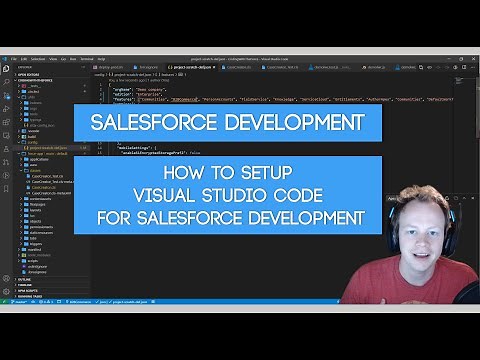Viewport: 480px width, 360px height.
Task: Click the remote indicator in status bar
Action: pos(4,302)
